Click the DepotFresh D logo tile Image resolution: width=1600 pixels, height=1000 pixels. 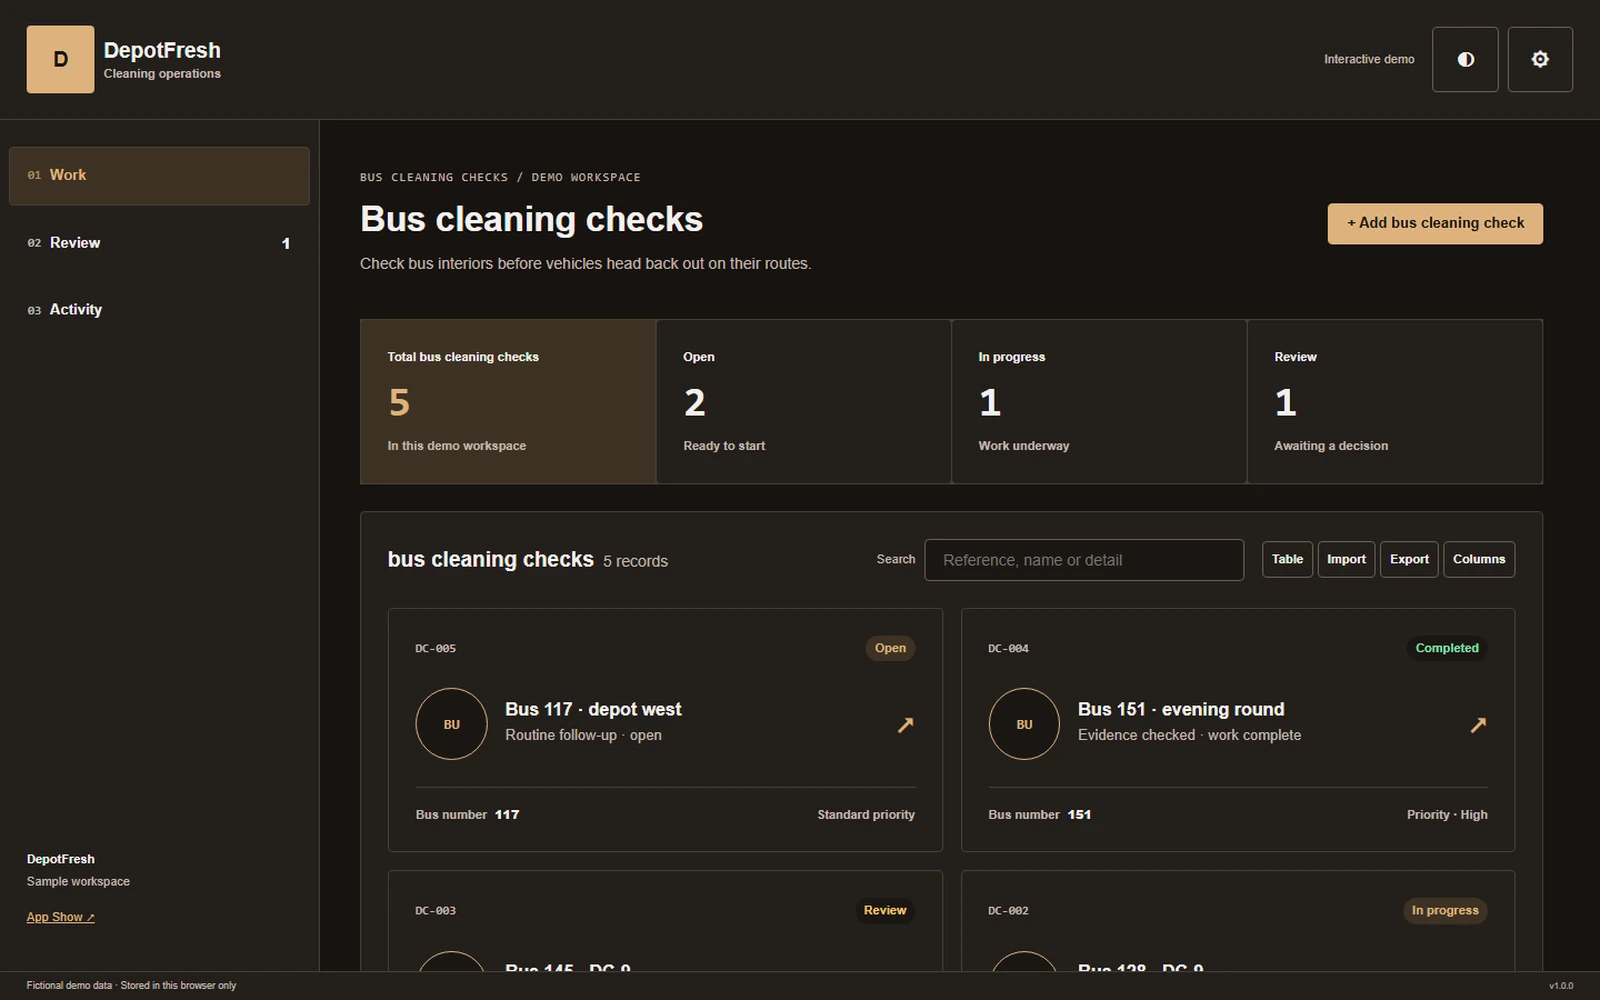(x=60, y=59)
